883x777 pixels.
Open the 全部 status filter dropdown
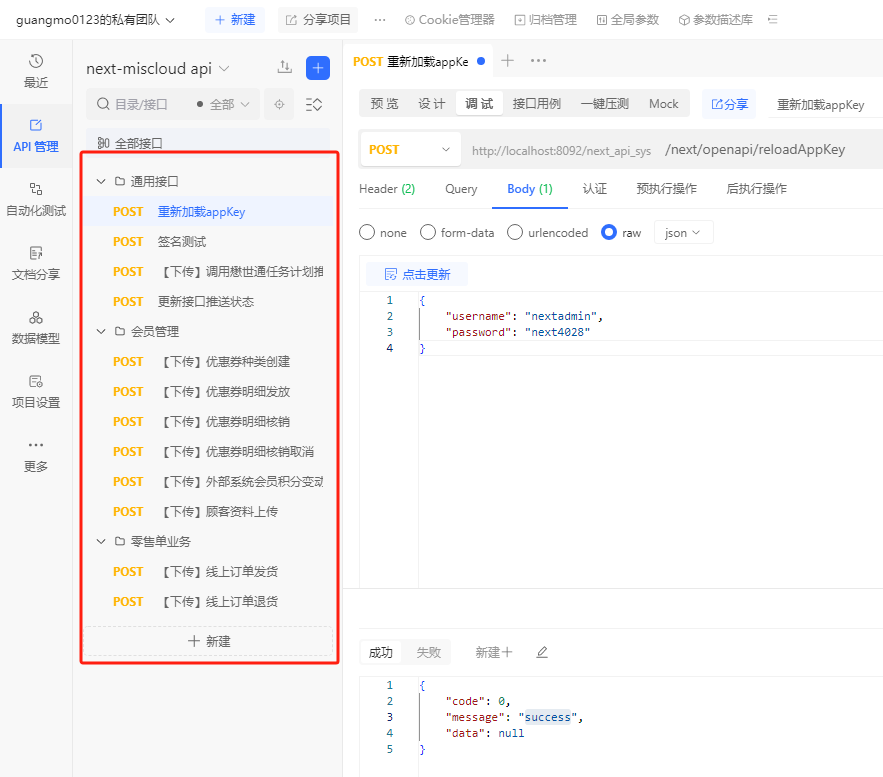coord(223,104)
